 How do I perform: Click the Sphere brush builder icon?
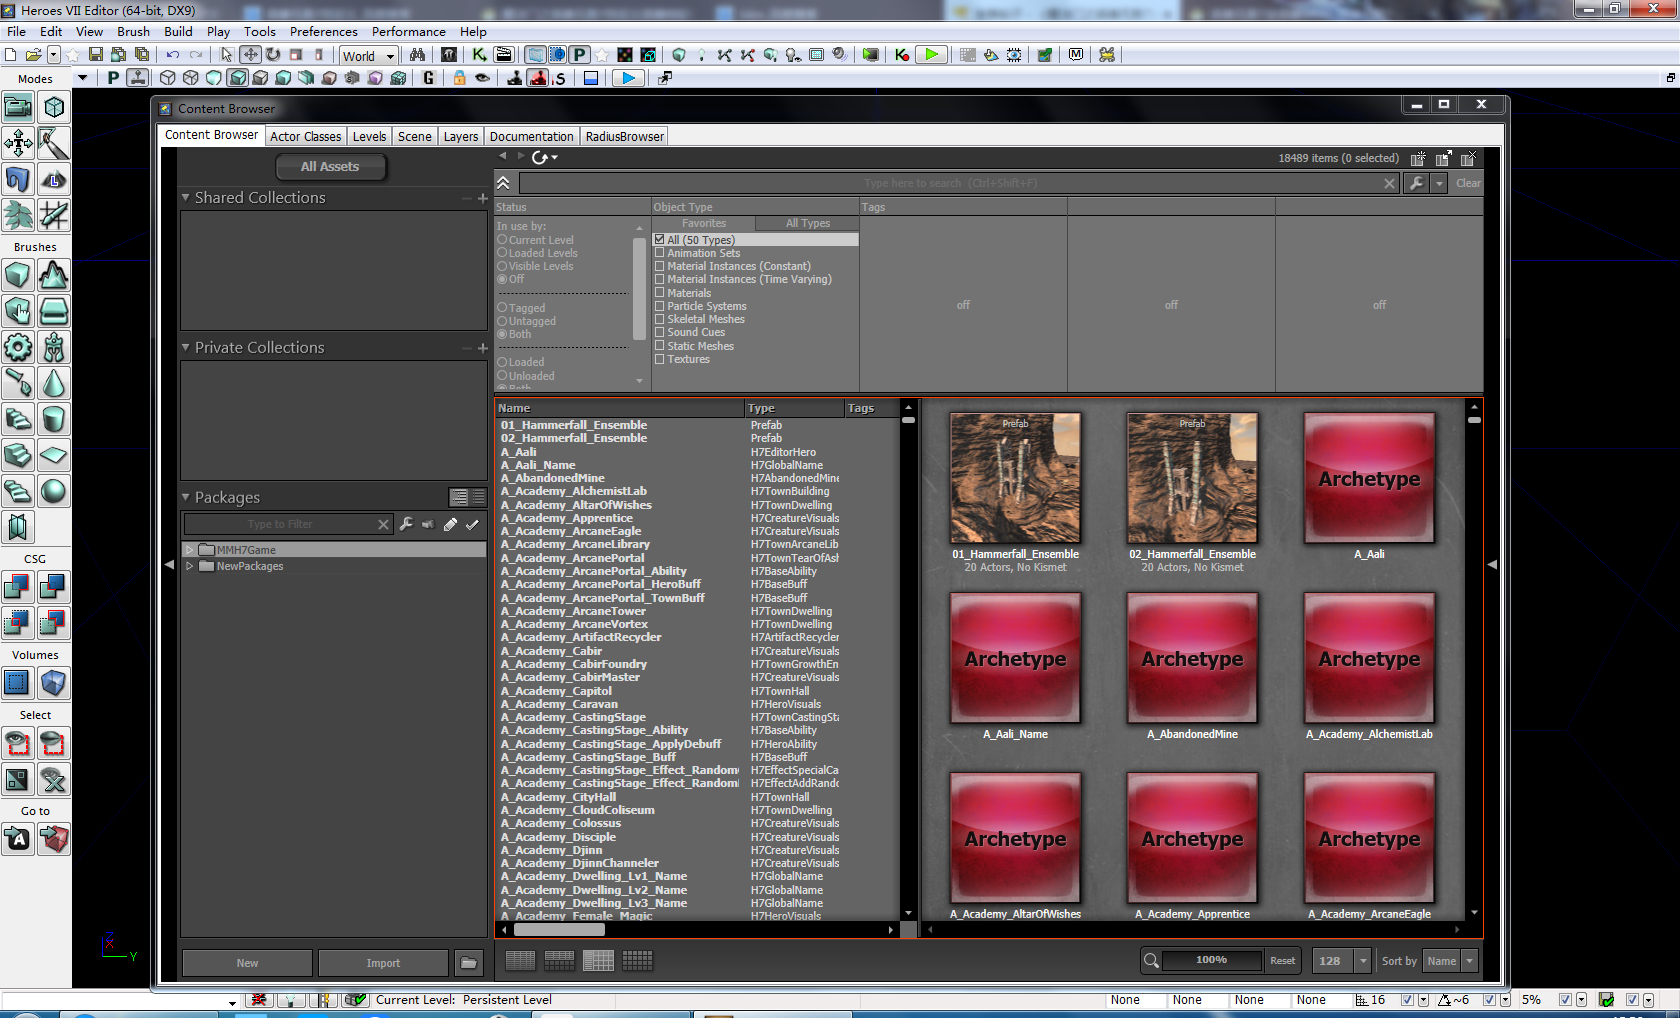click(54, 491)
